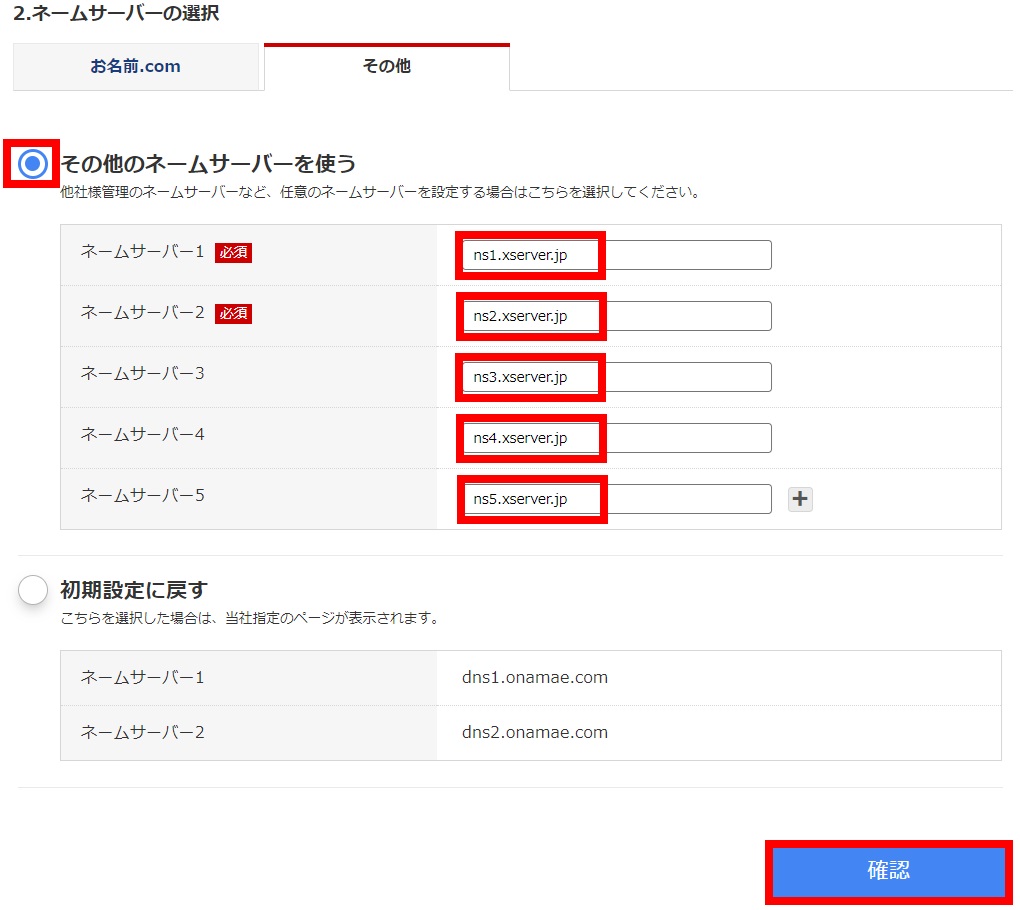Click the 他社様管理のネームサーバー description text
This screenshot has height=910, width=1020.
(x=380, y=192)
